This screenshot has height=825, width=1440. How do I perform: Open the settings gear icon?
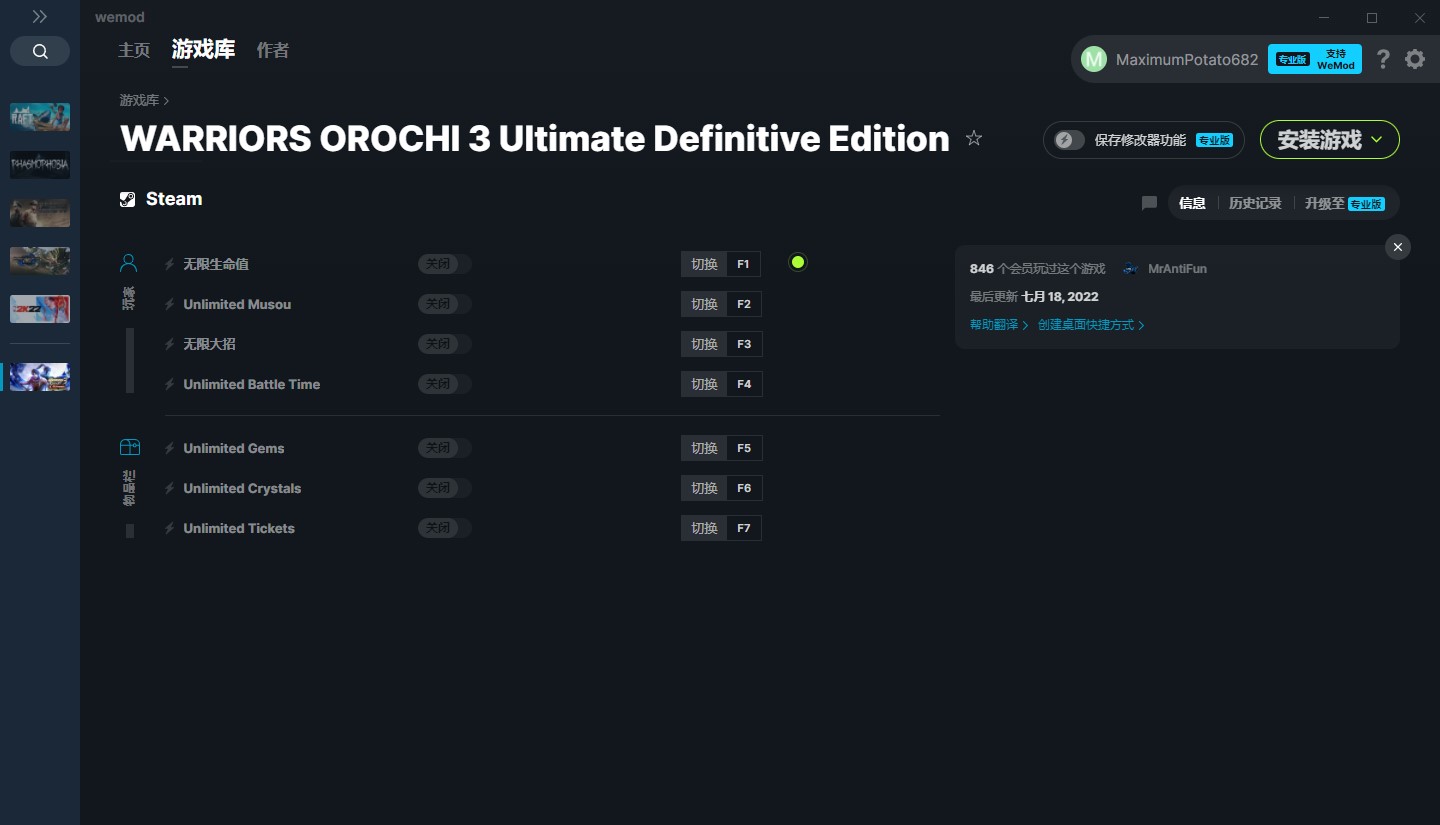tap(1415, 59)
